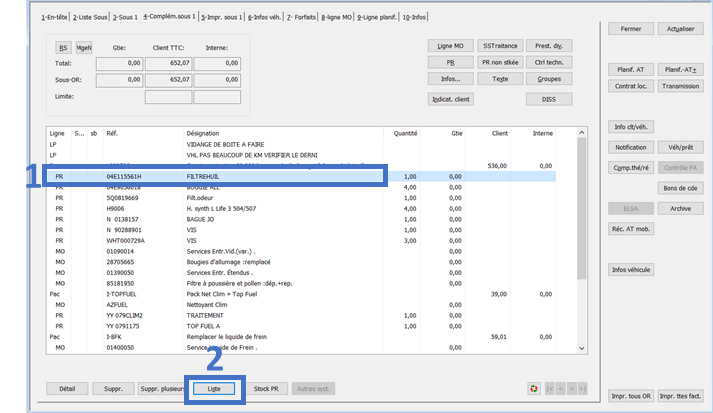Select the 4-Complém.sous 1 tab

pos(169,16)
